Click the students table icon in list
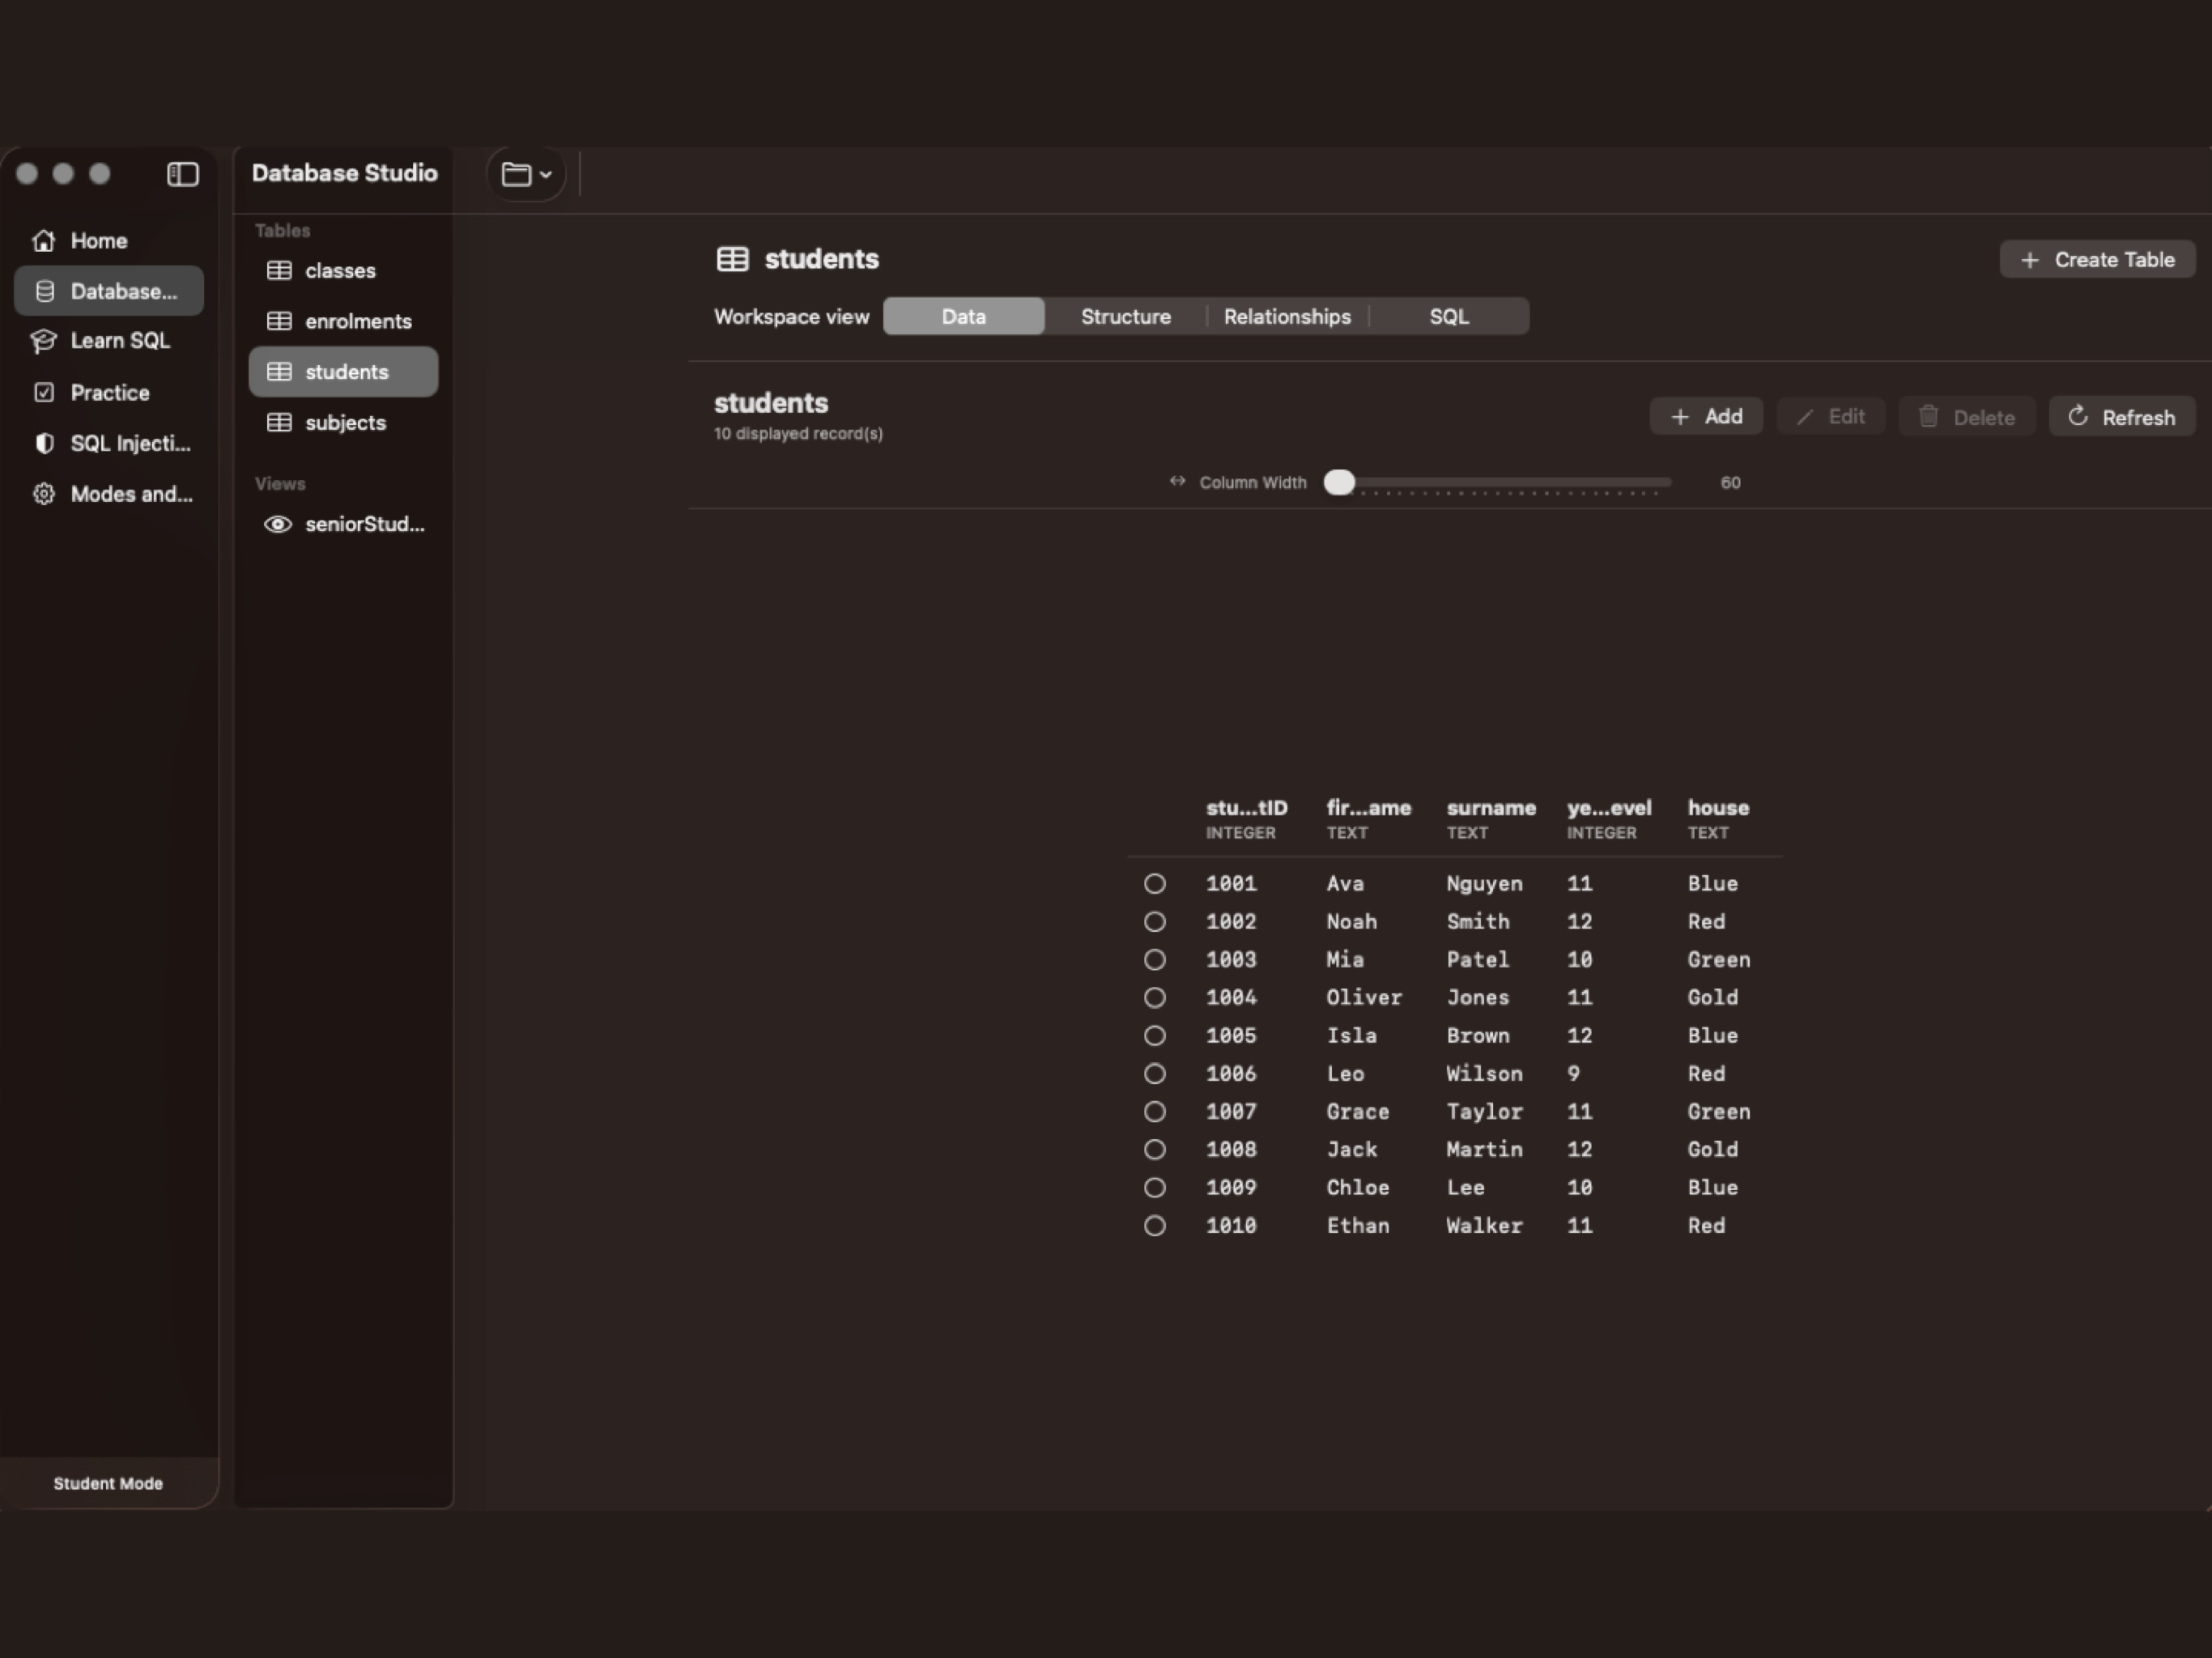The image size is (2212, 1658). coord(279,372)
